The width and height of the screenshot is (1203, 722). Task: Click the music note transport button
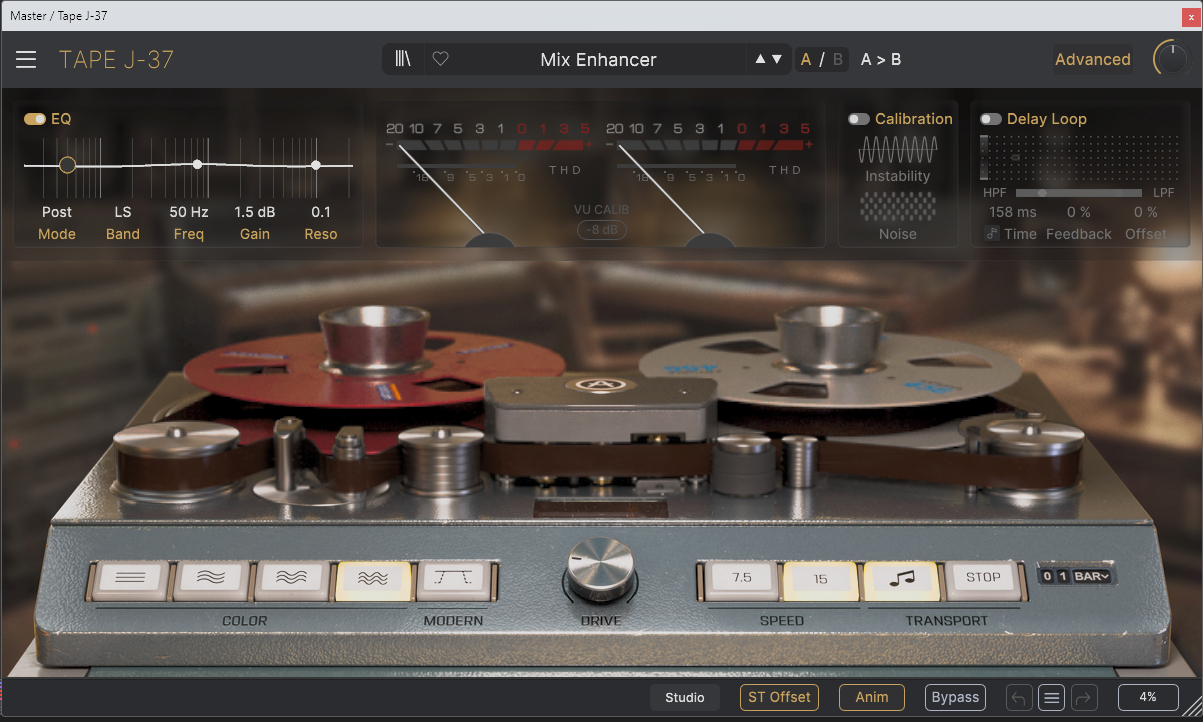coord(901,578)
